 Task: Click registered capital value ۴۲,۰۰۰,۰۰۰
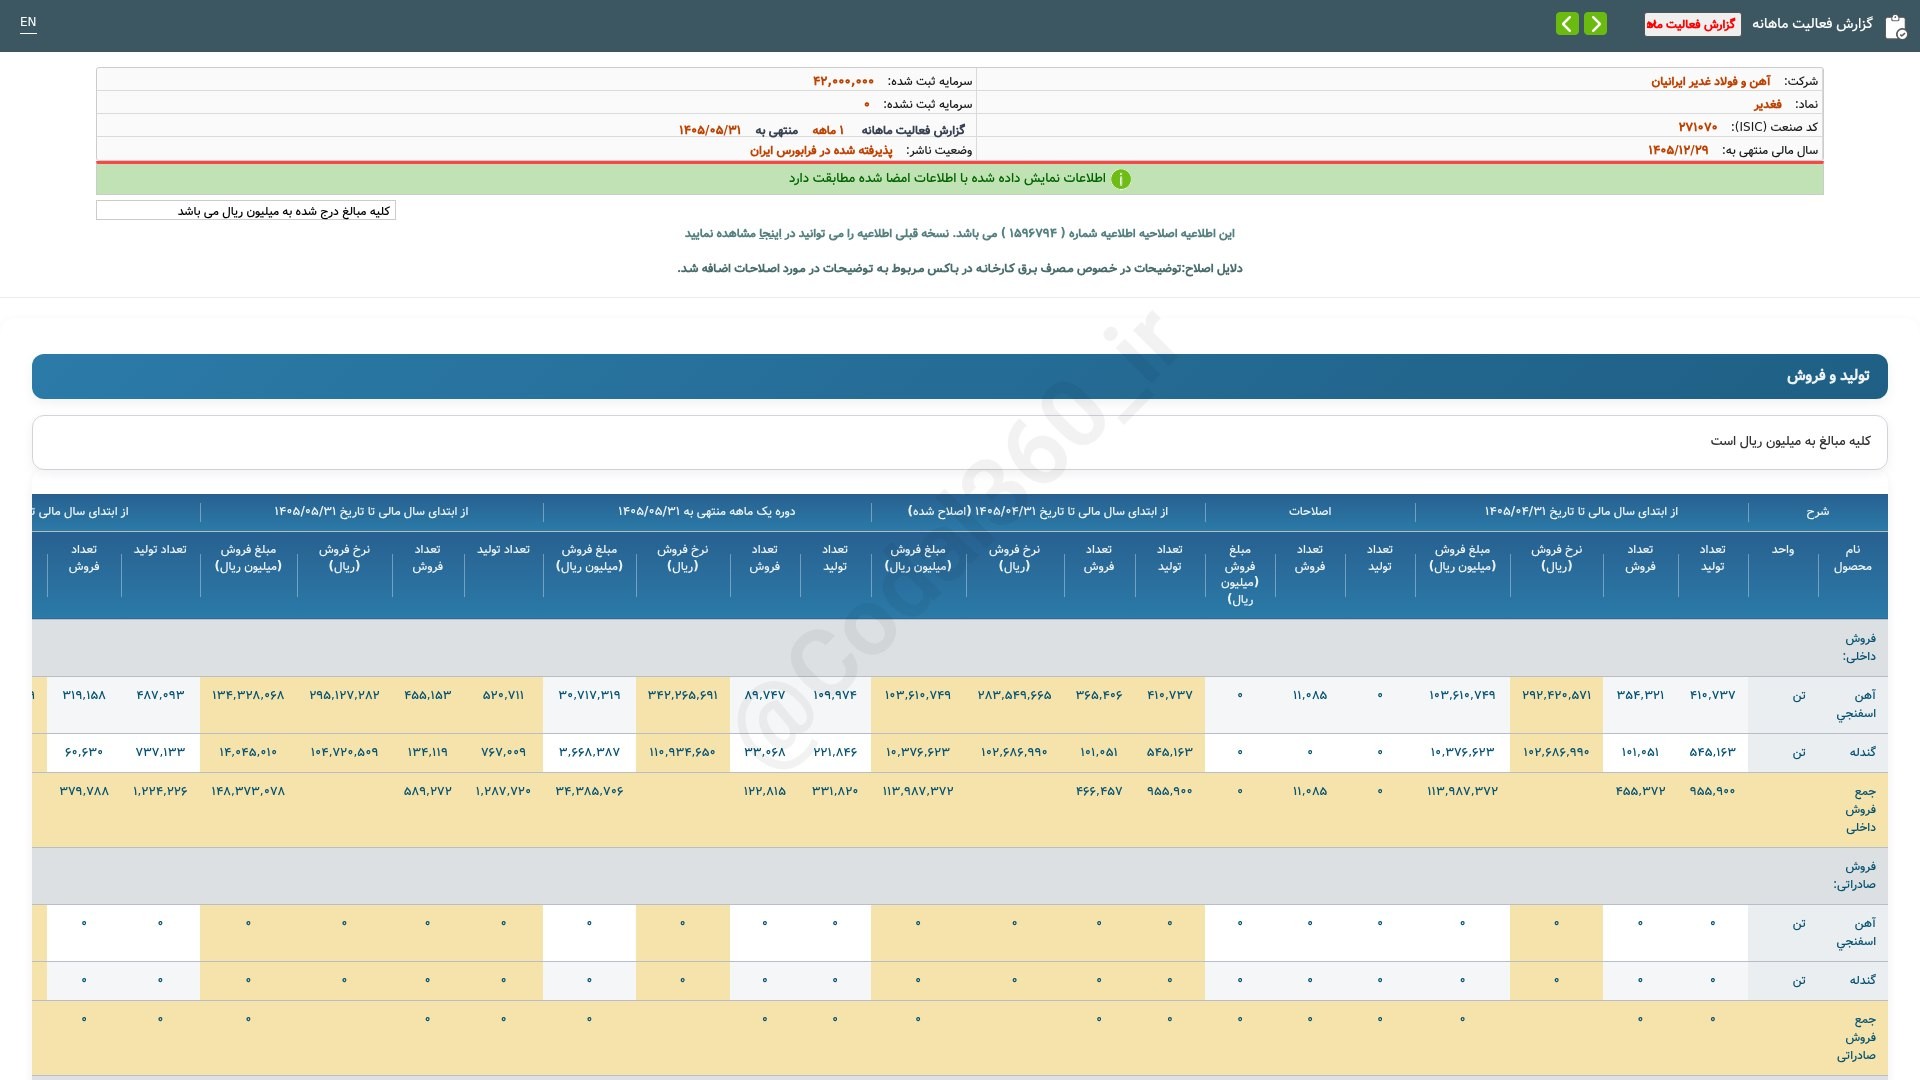click(843, 81)
